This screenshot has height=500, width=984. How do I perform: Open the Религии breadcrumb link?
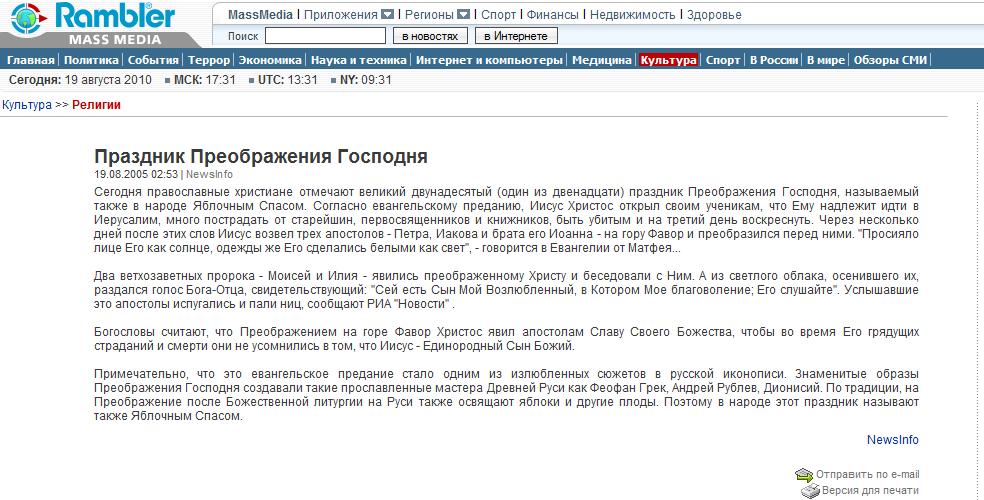click(x=96, y=105)
